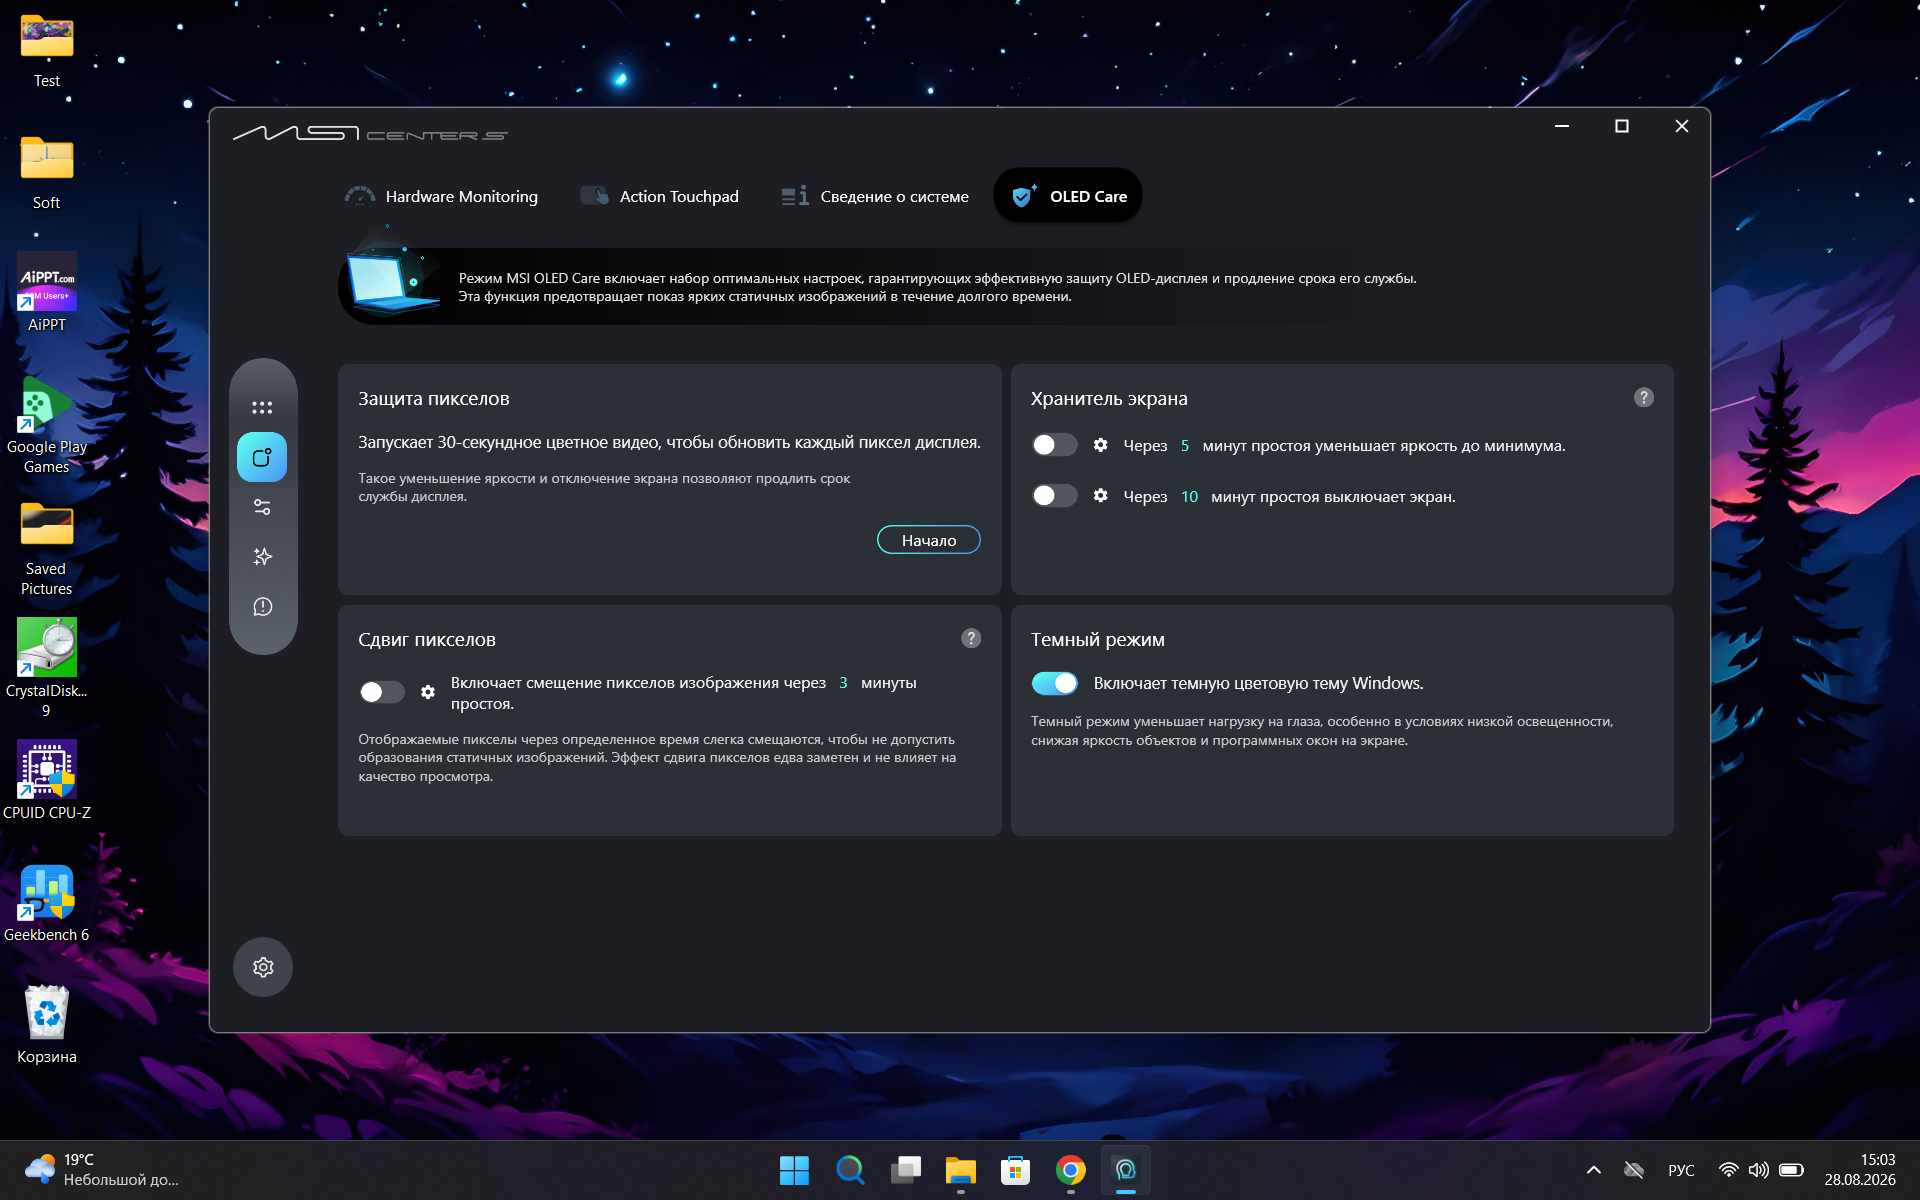Toggle the 10-minute screen off switch
Screen dimensions: 1920x1200
coord(1055,496)
